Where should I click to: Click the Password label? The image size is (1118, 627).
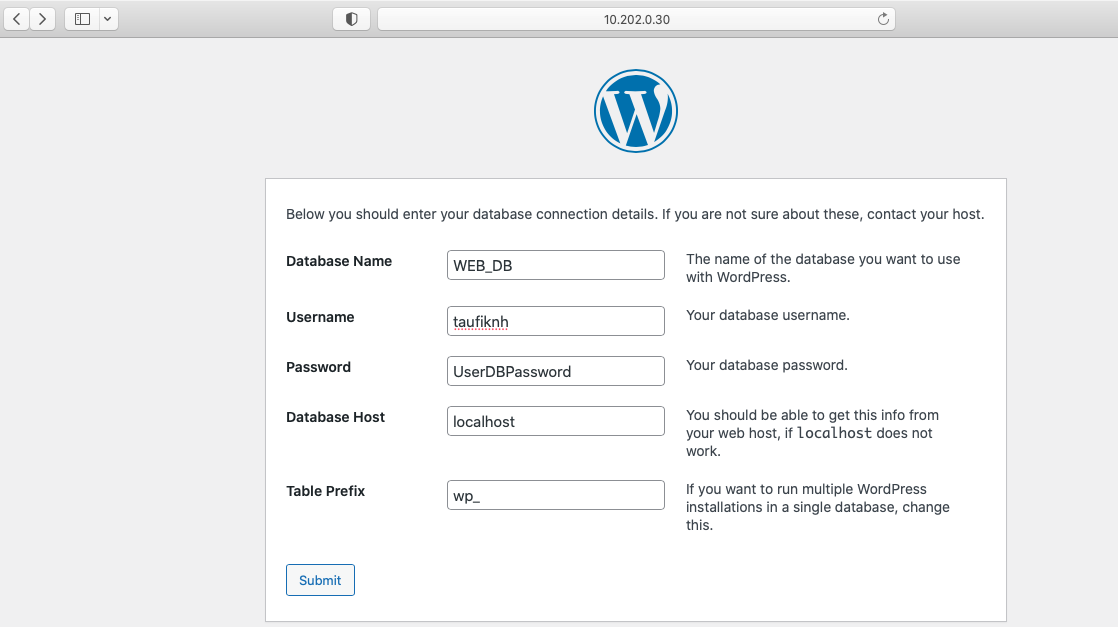pyautogui.click(x=318, y=367)
